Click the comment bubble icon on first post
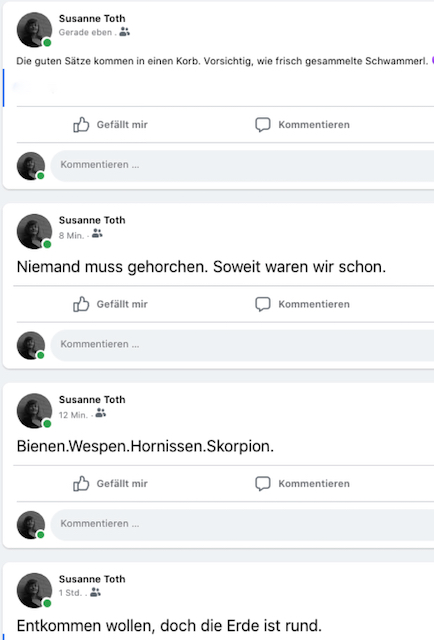The width and height of the screenshot is (434, 640). point(263,124)
